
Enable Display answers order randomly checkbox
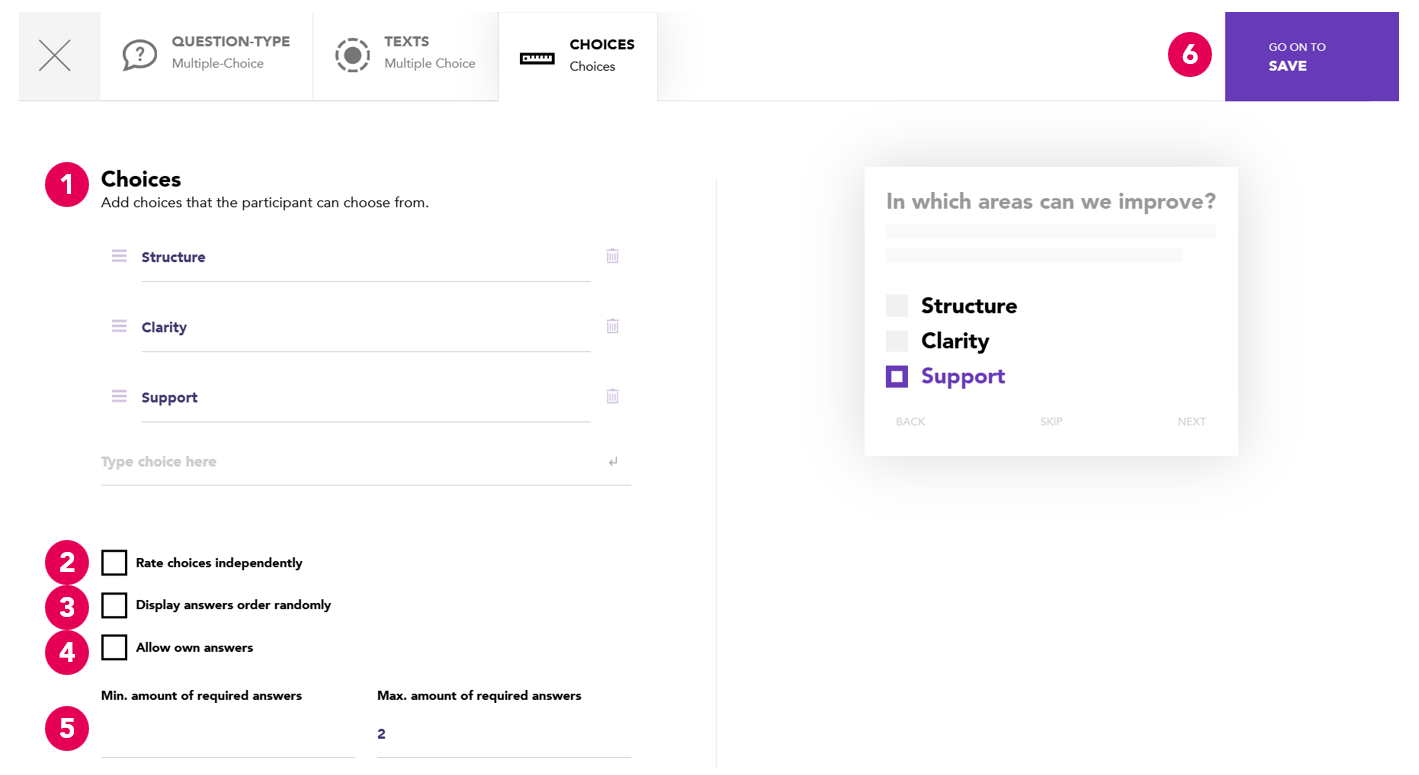pos(114,605)
